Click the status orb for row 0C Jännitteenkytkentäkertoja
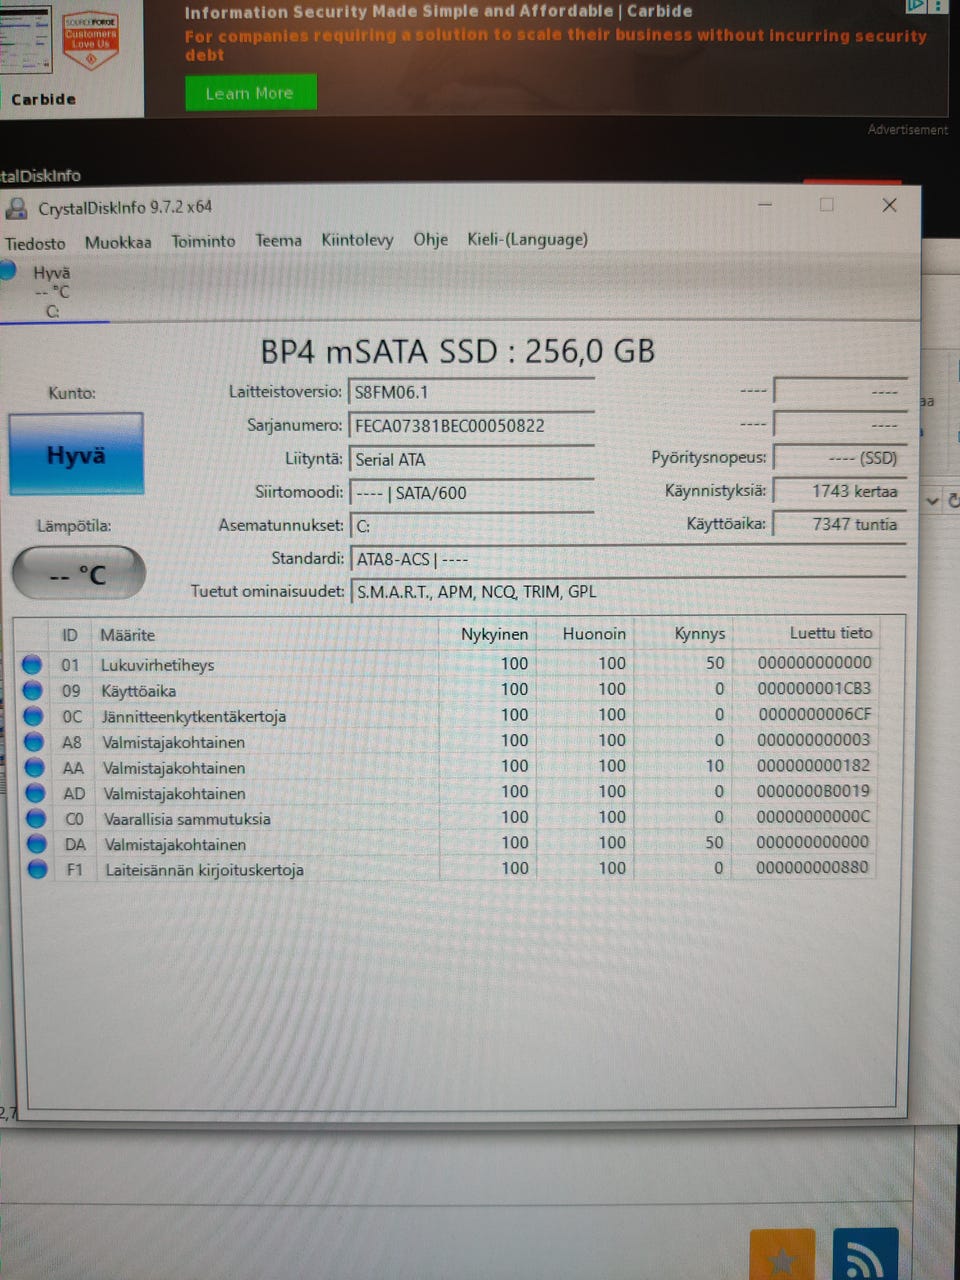 pyautogui.click(x=33, y=716)
